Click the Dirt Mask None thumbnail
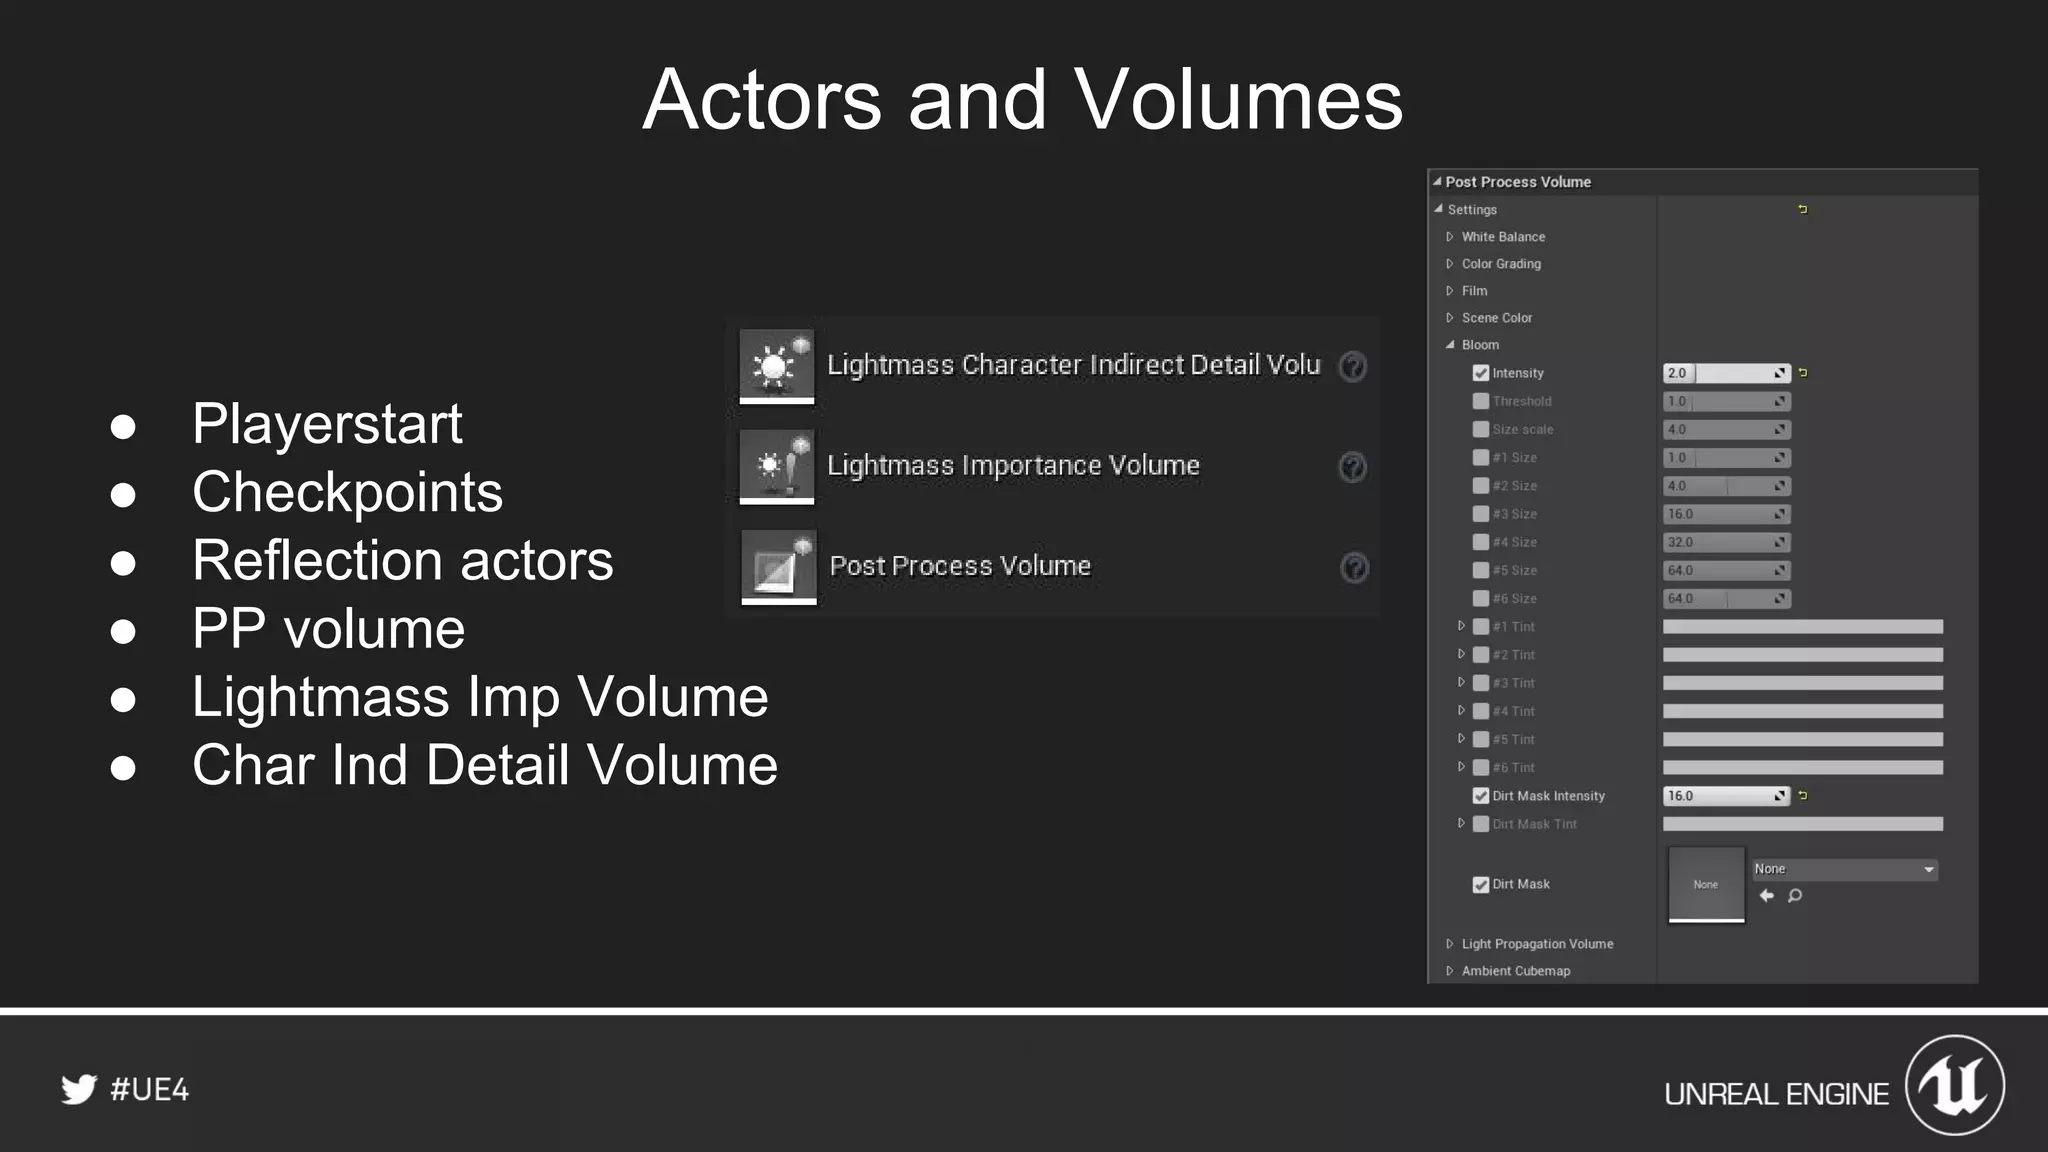The image size is (2048, 1152). point(1706,884)
